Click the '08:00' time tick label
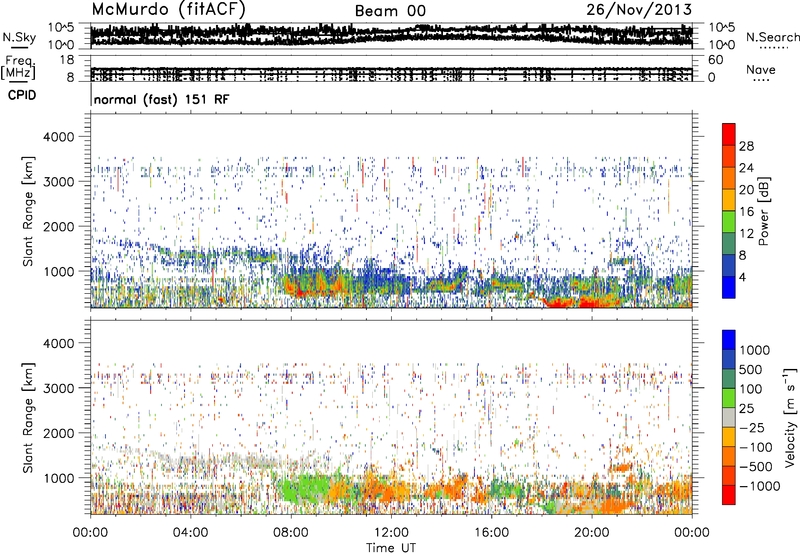This screenshot has width=800, height=554. (x=290, y=533)
